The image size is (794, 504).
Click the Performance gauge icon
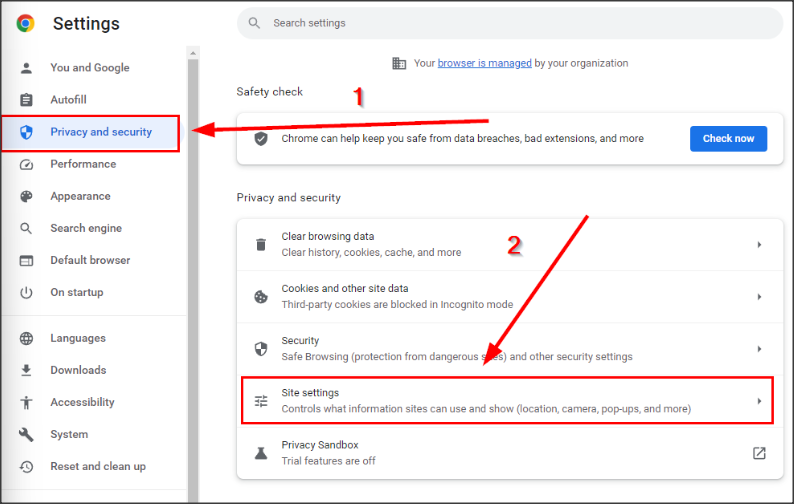27,164
